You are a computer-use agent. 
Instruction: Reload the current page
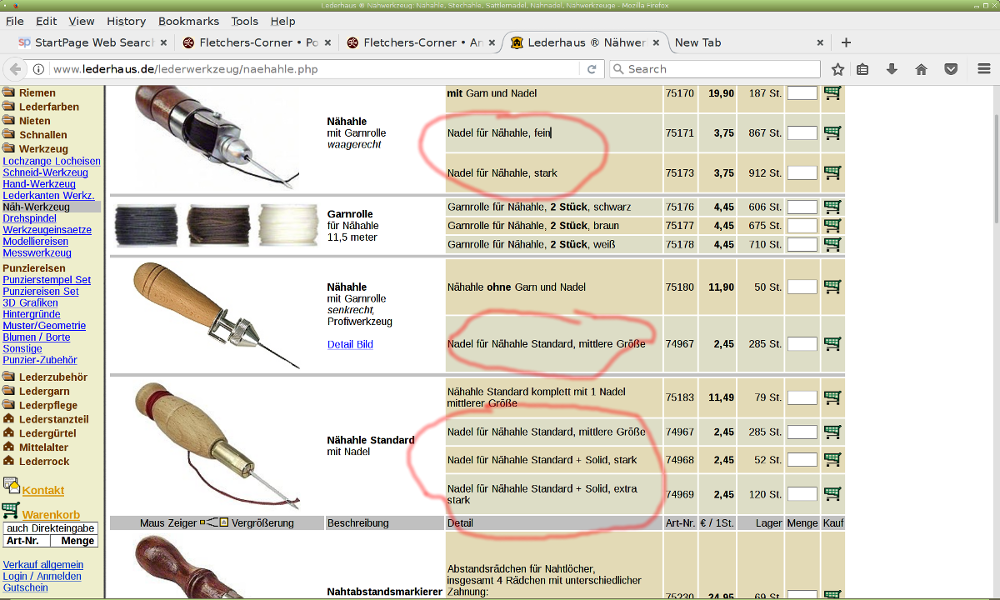592,69
